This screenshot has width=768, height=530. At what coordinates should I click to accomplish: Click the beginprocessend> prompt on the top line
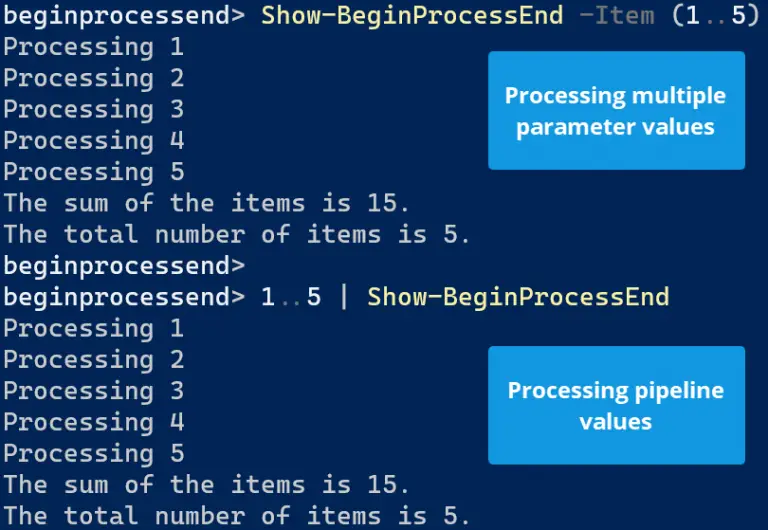[x=124, y=16]
